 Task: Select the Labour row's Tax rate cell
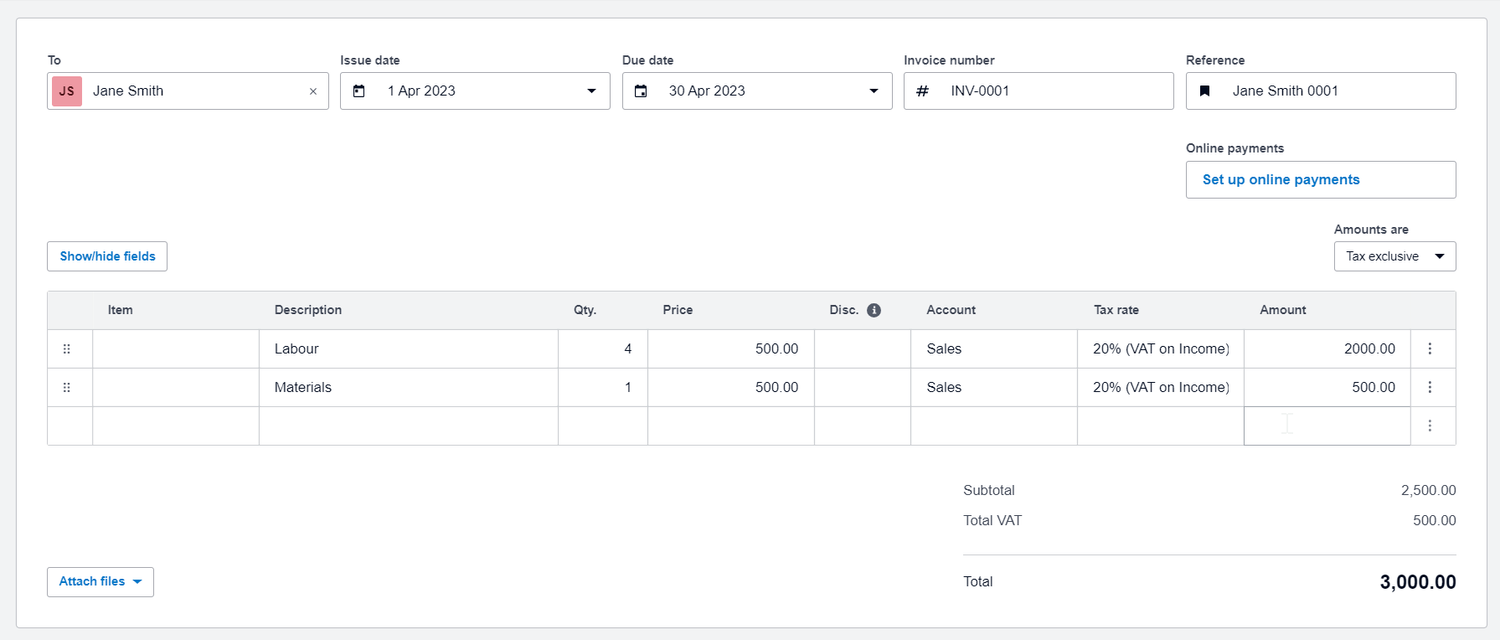[1160, 349]
